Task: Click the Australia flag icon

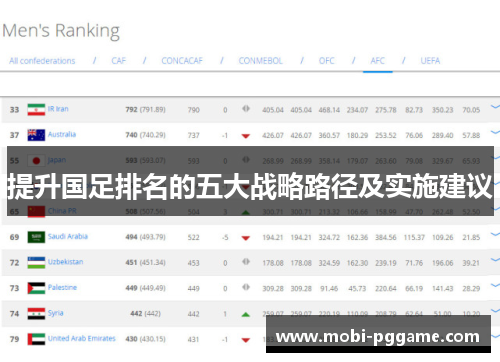Action: pyautogui.click(x=36, y=135)
